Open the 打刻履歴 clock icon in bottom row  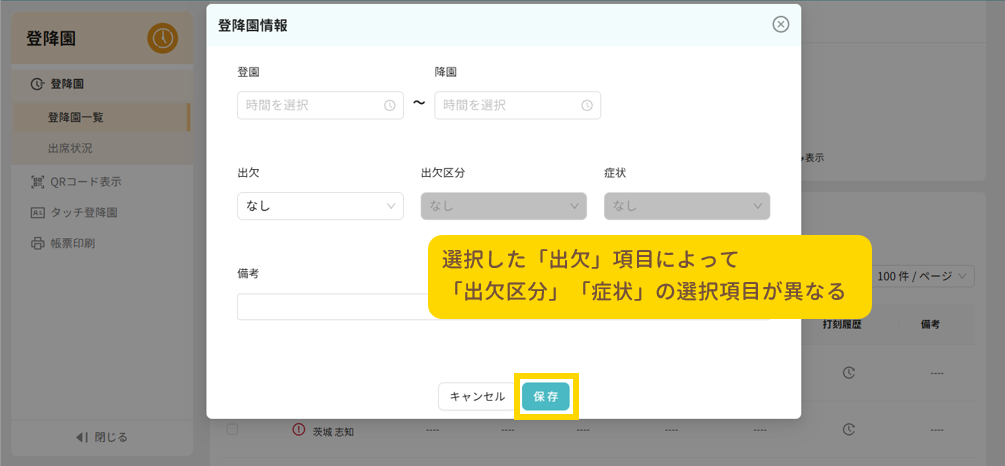click(x=848, y=430)
